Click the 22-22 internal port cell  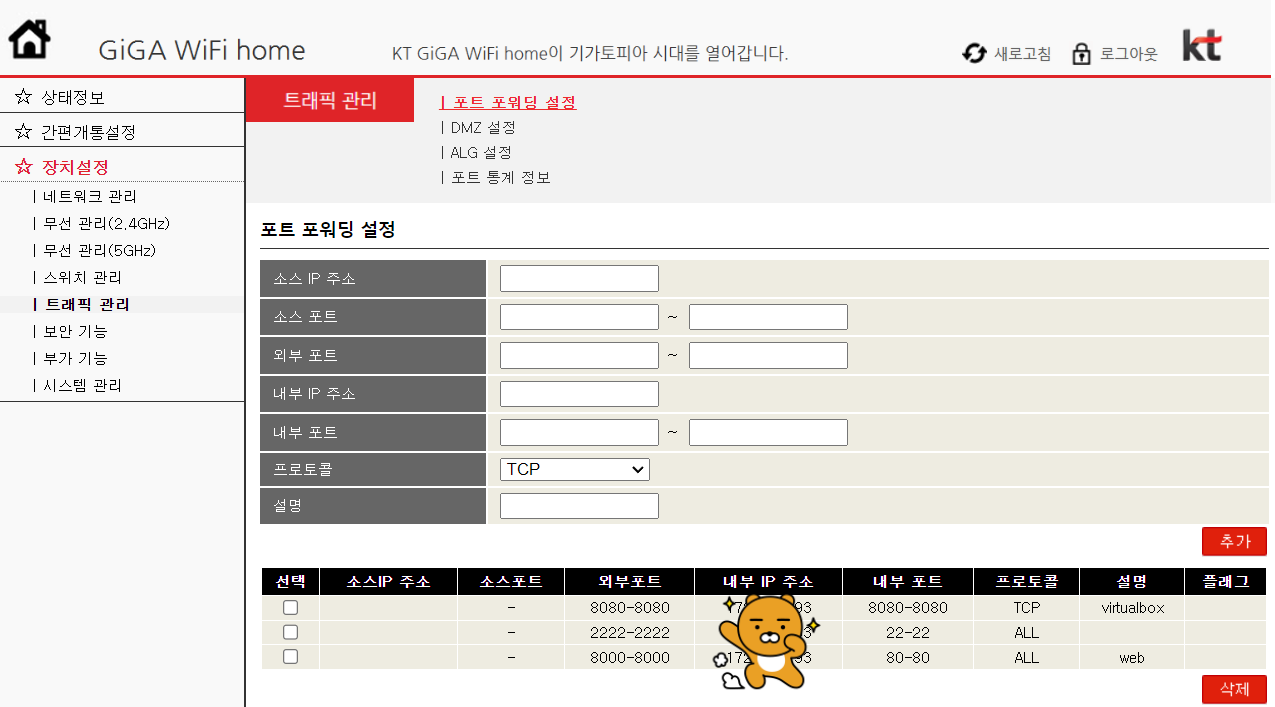tap(908, 632)
